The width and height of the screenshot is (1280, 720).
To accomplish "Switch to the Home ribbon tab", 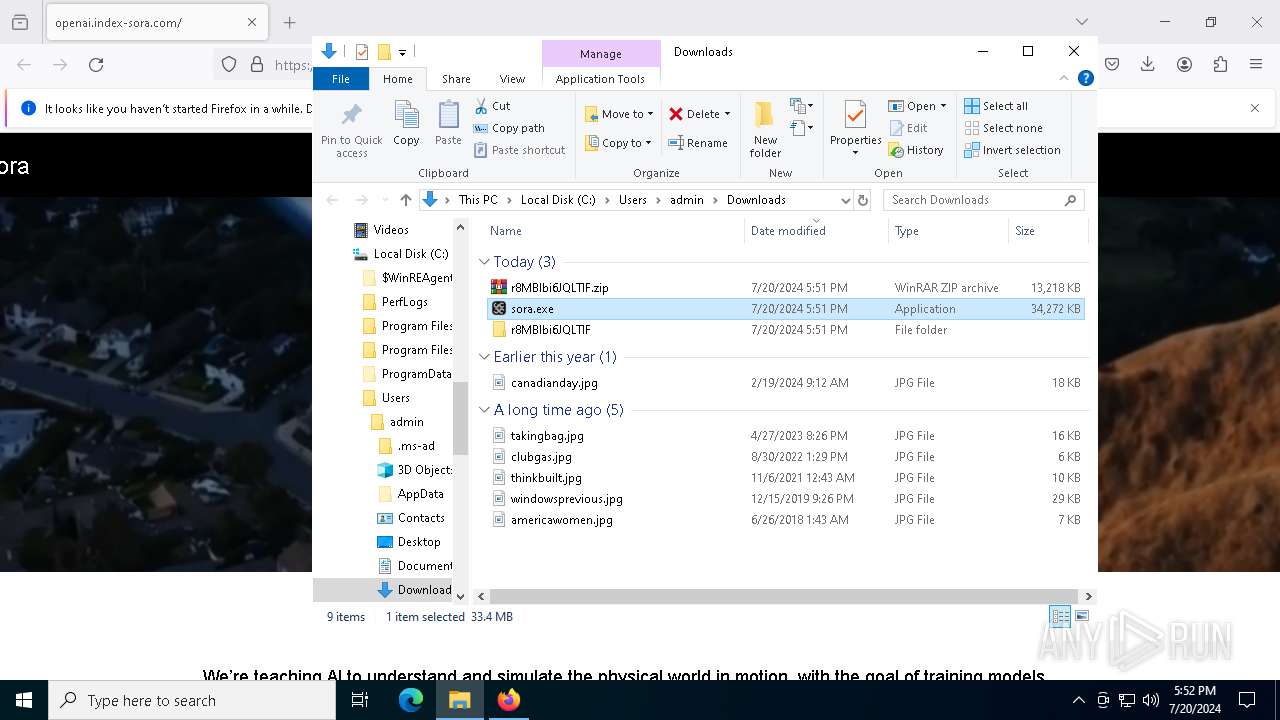I will [397, 79].
